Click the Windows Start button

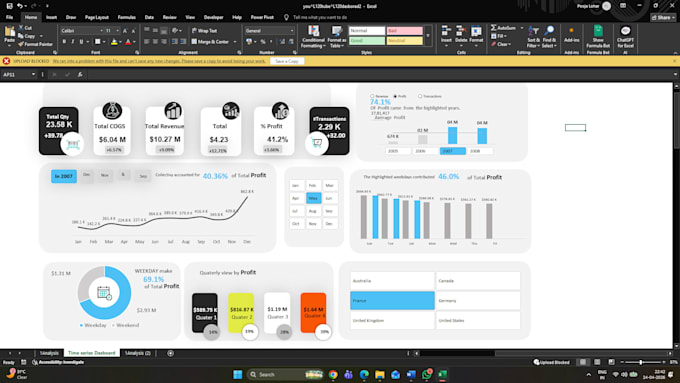click(238, 374)
